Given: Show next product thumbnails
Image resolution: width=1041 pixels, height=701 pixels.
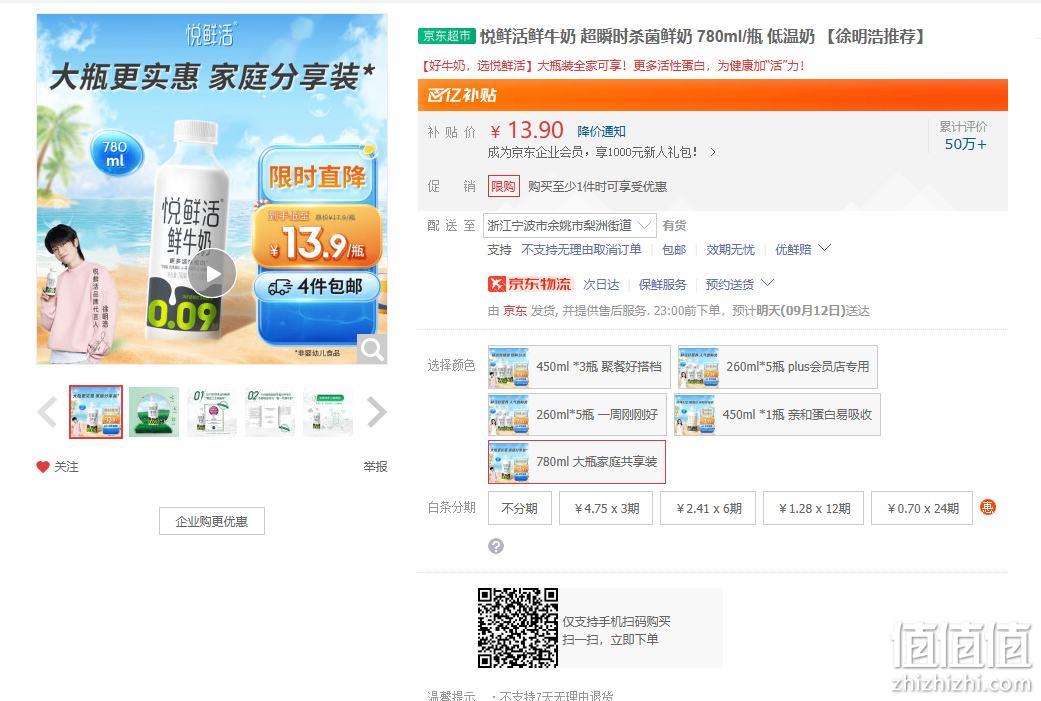Looking at the screenshot, I should (376, 412).
